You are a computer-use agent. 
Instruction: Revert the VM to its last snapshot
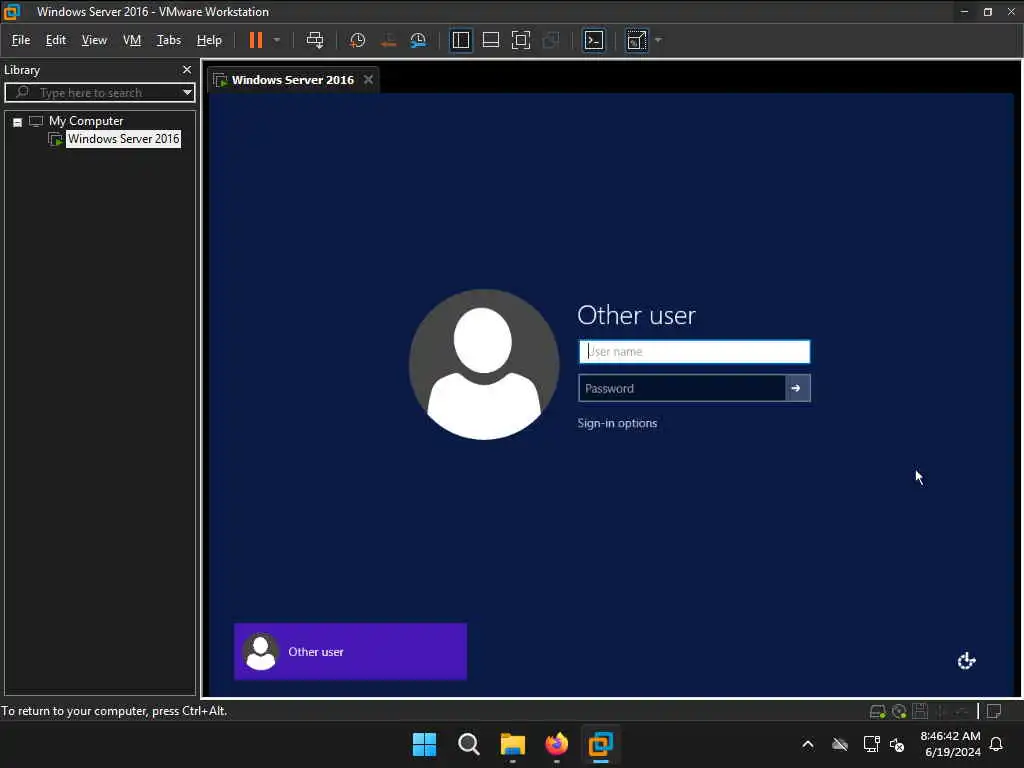click(388, 40)
